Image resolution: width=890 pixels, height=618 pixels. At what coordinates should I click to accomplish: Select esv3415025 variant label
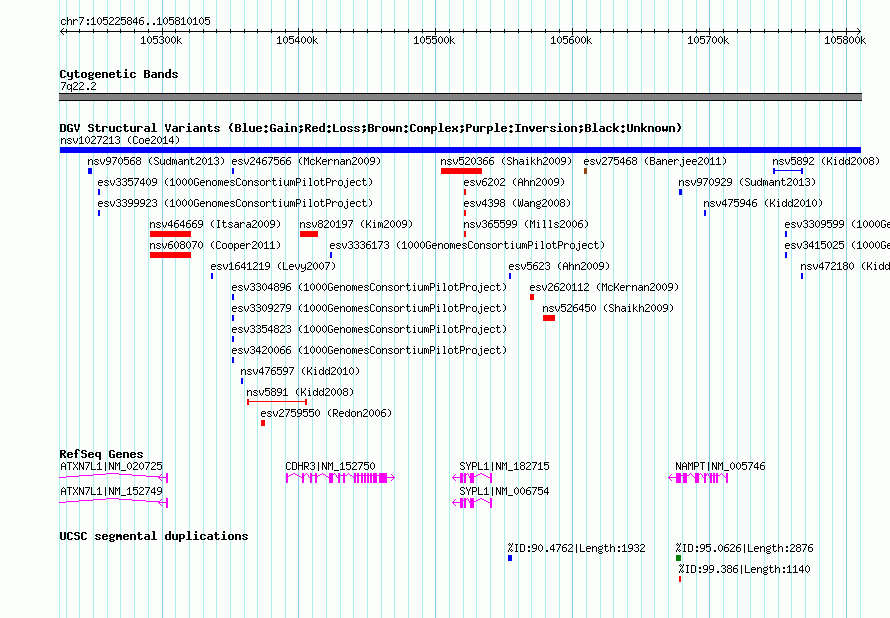tap(837, 245)
